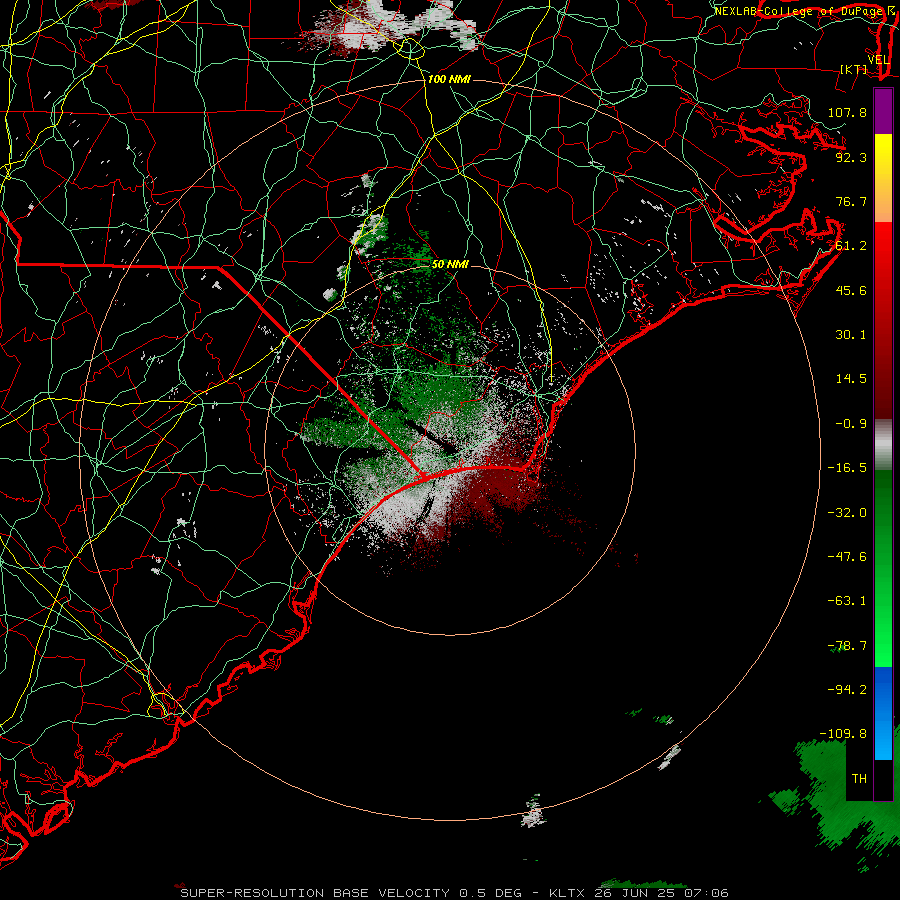Viewport: 900px width, 900px height.
Task: Select the -94.2 value on velocity scale
Action: (847, 689)
